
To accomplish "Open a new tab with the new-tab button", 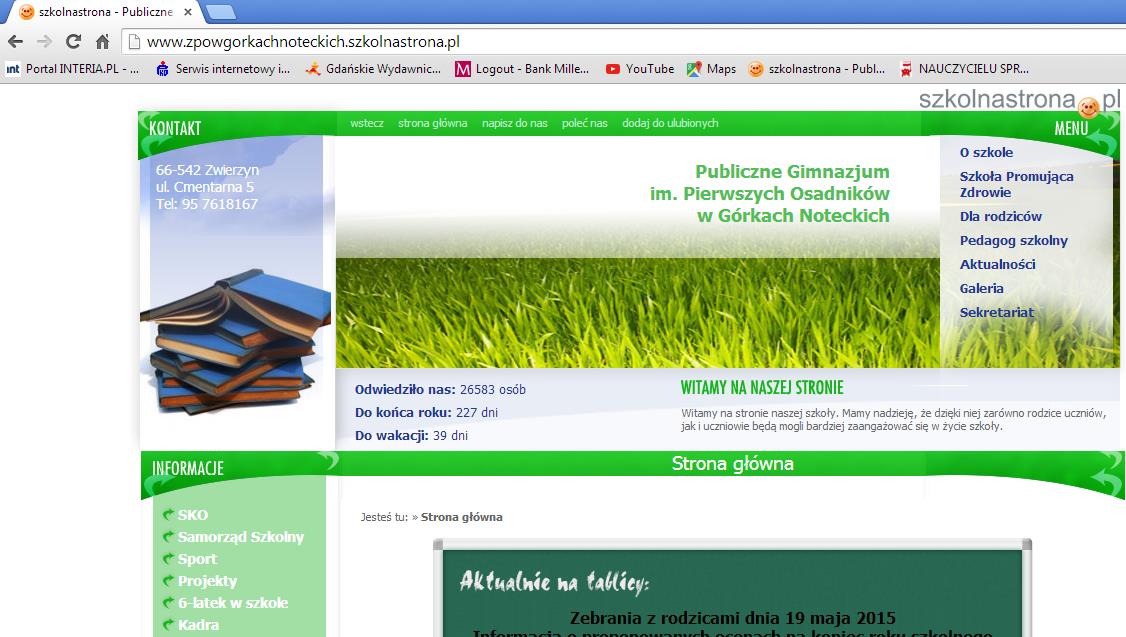I will point(220,12).
